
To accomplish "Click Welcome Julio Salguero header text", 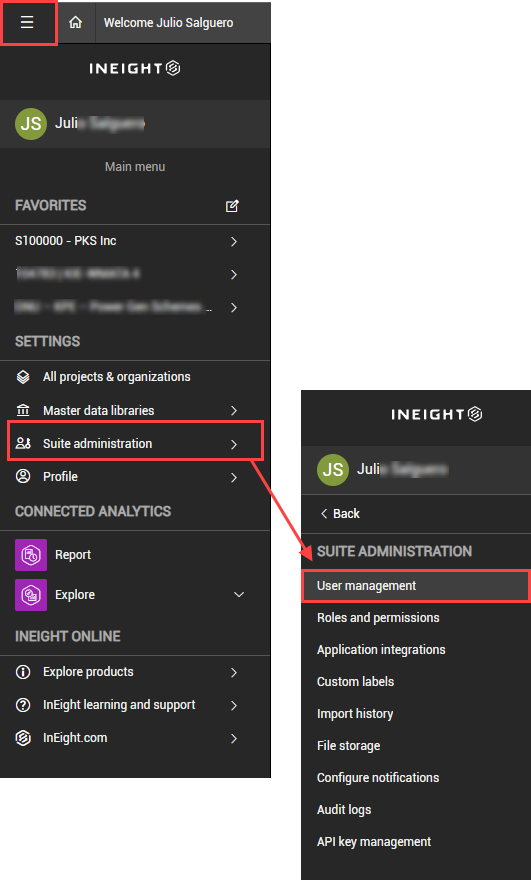I will point(168,23).
